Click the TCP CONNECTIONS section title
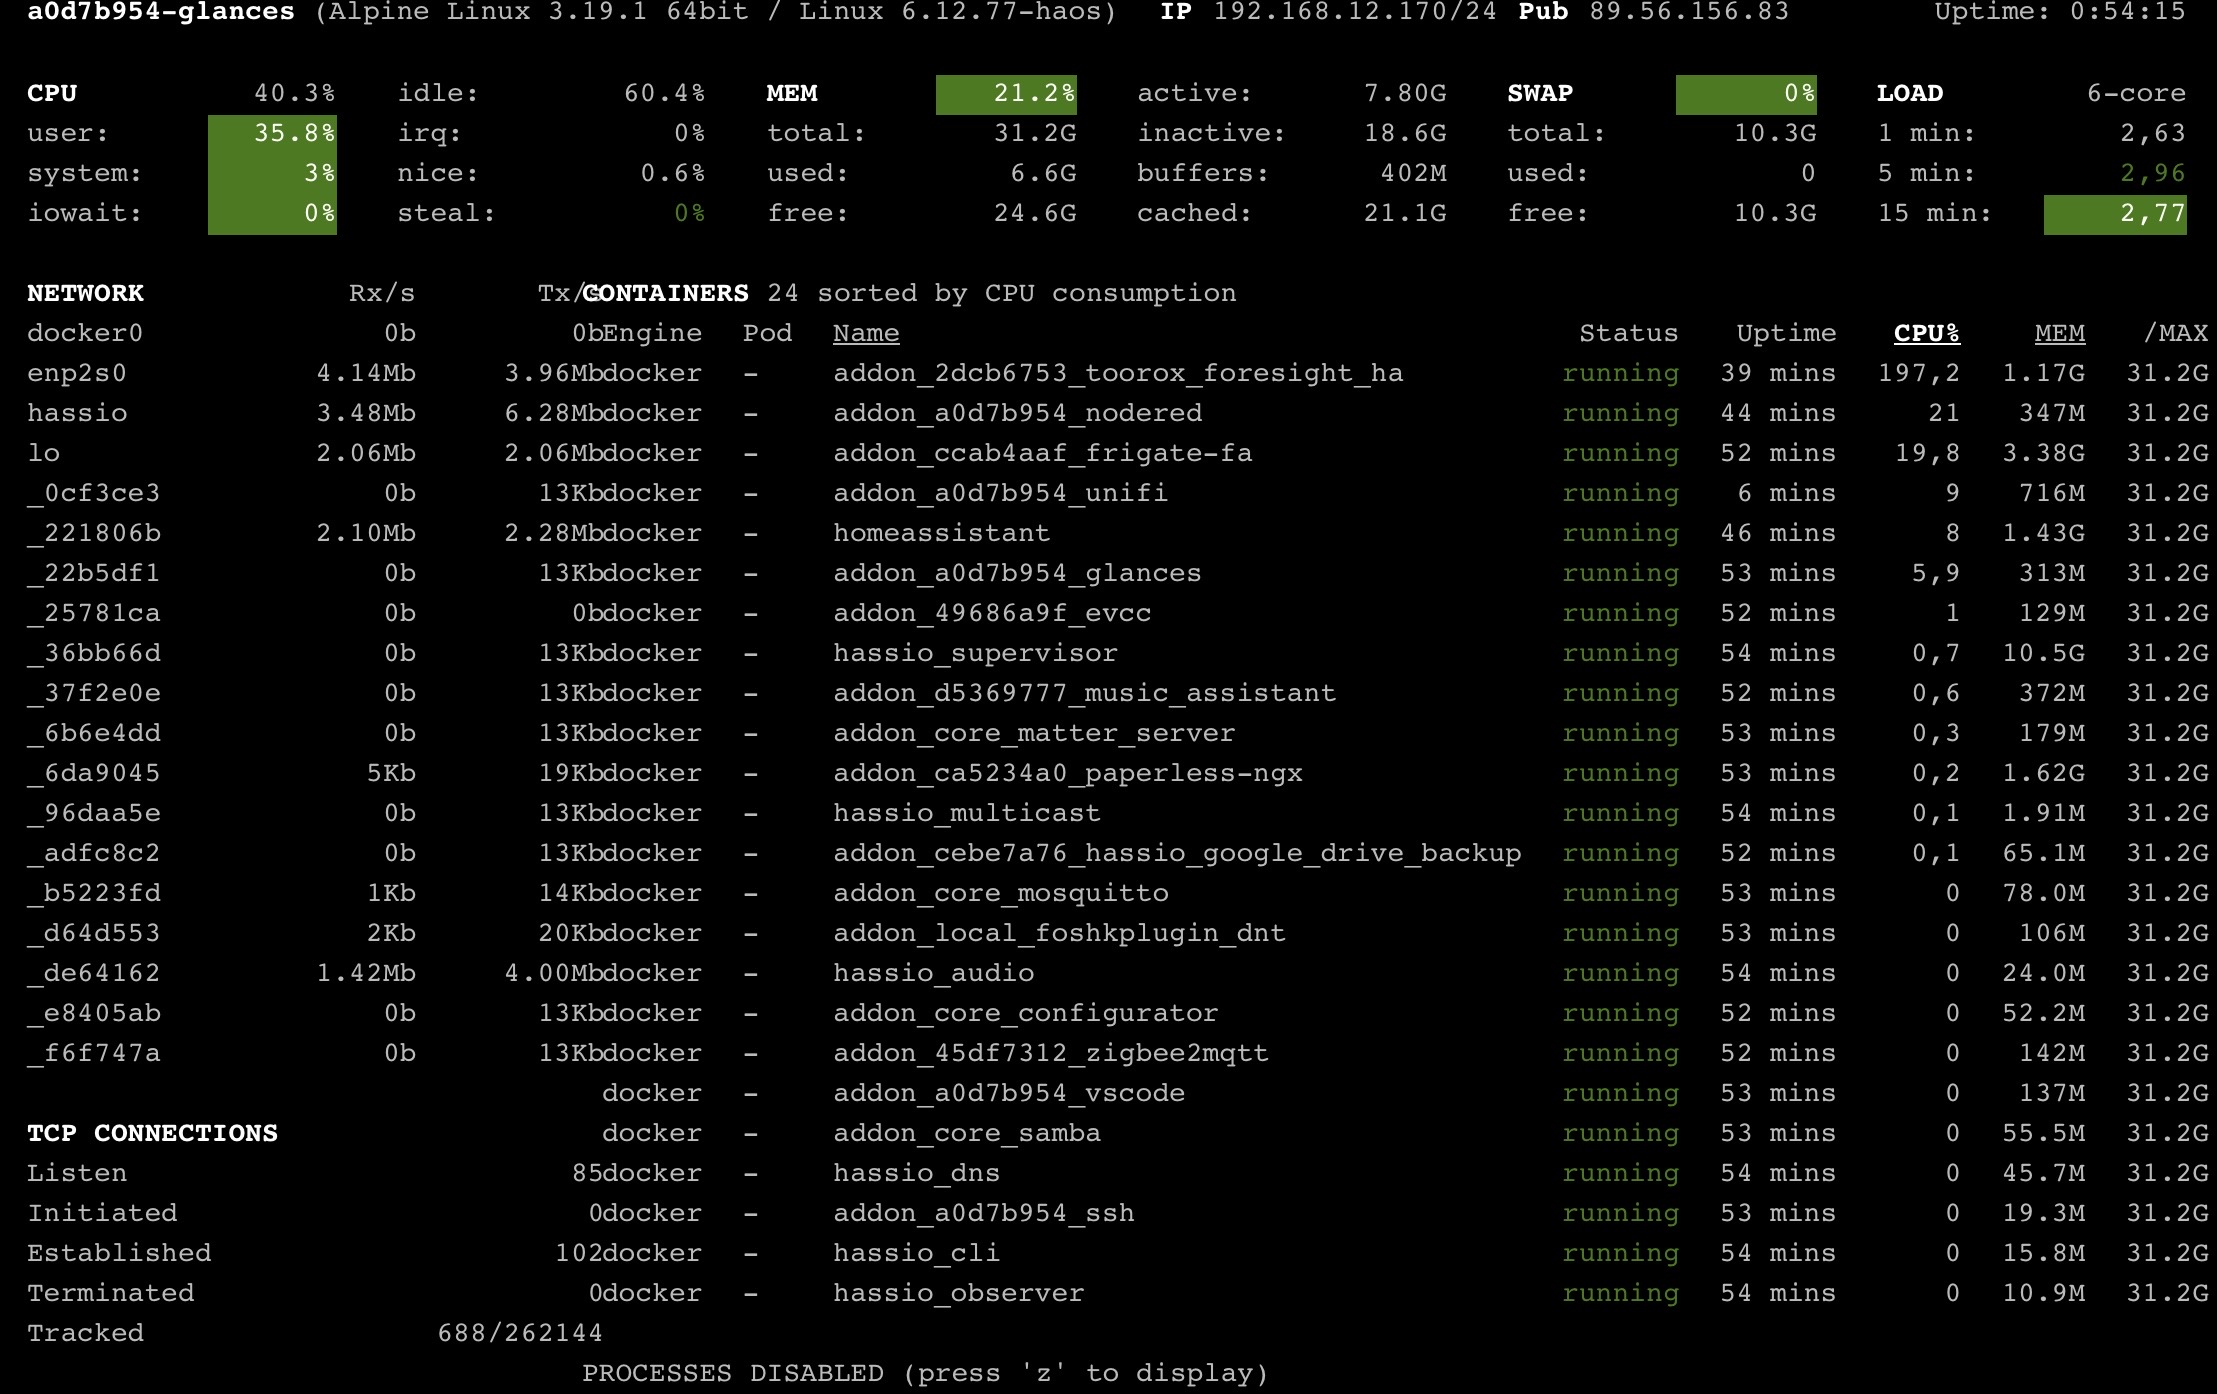Screen dimensions: 2217x1394 152,1133
